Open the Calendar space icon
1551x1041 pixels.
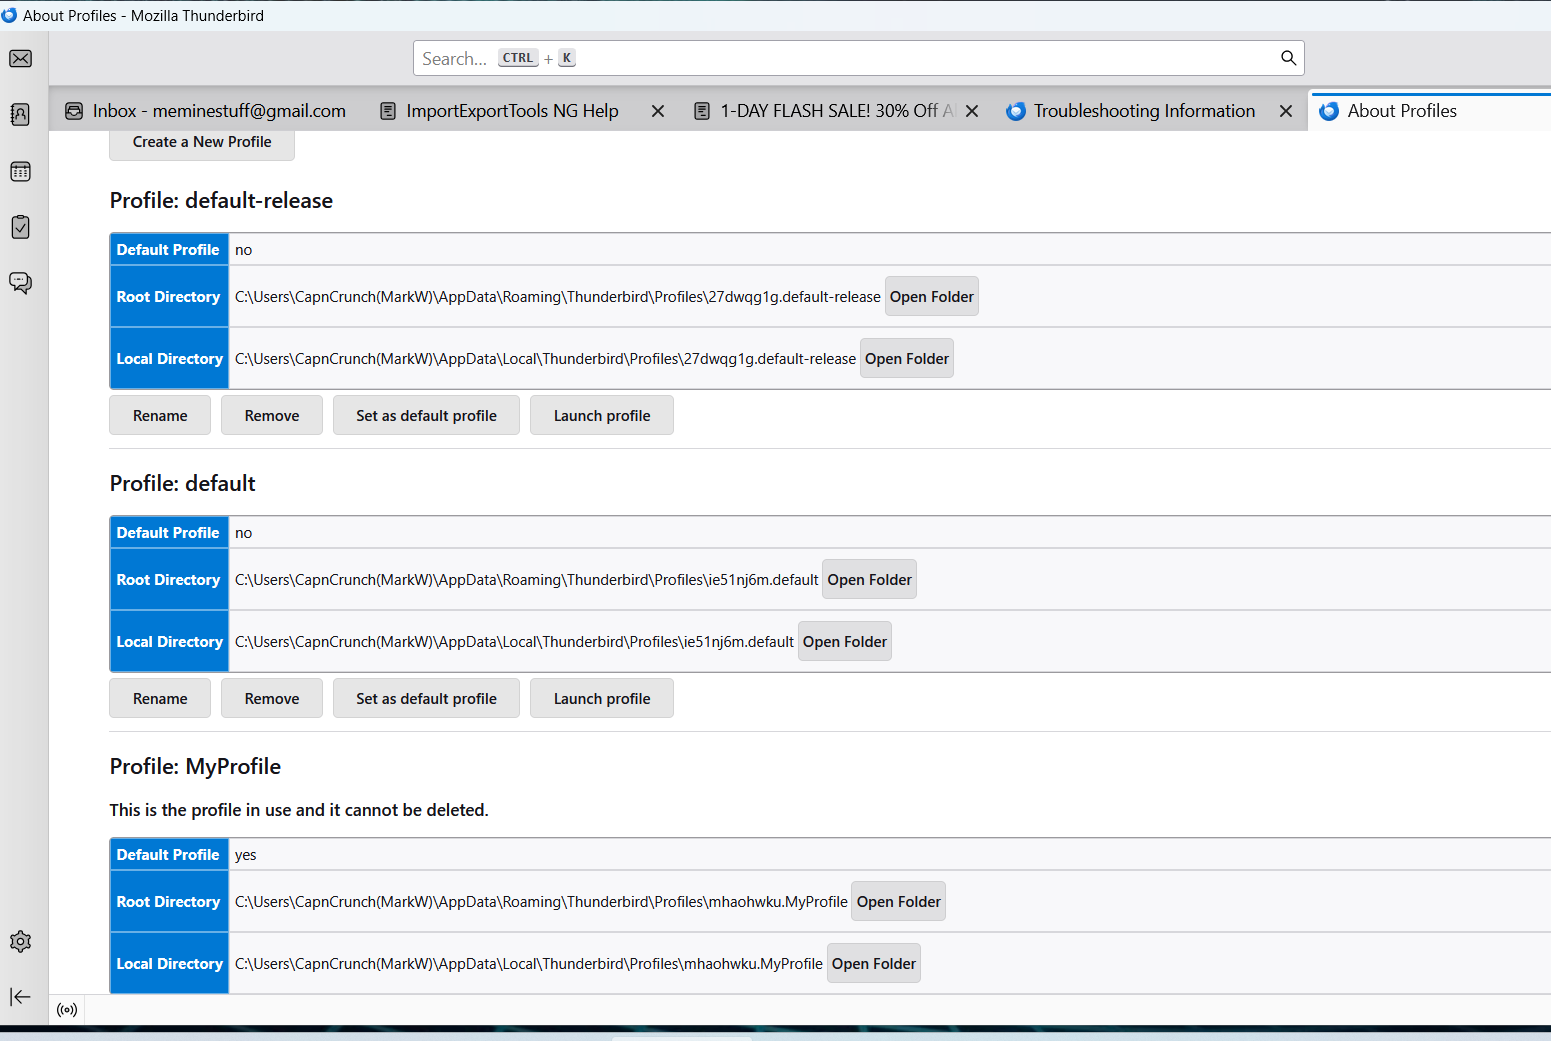[20, 172]
